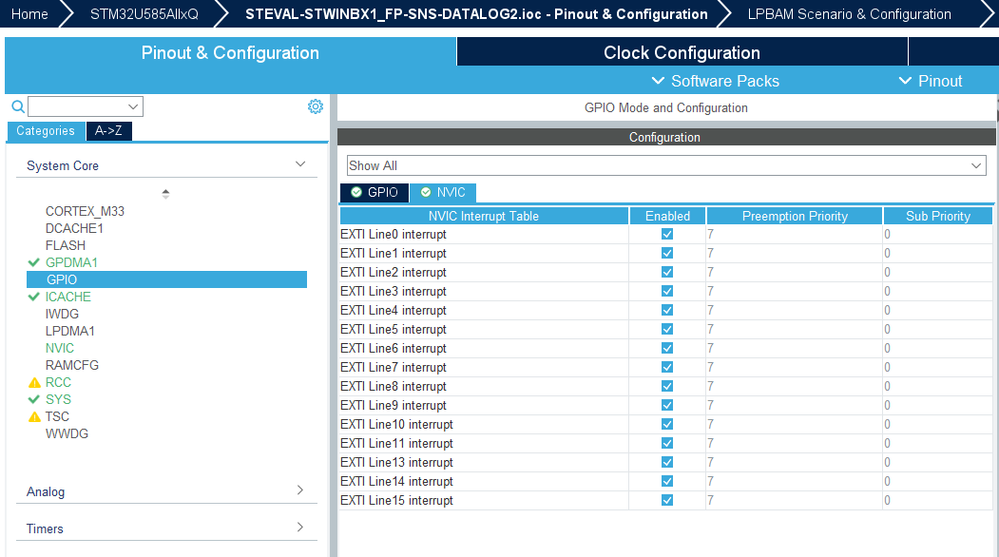The width and height of the screenshot is (999, 557).
Task: Switch to the A->Z listing tab
Action: 108,131
